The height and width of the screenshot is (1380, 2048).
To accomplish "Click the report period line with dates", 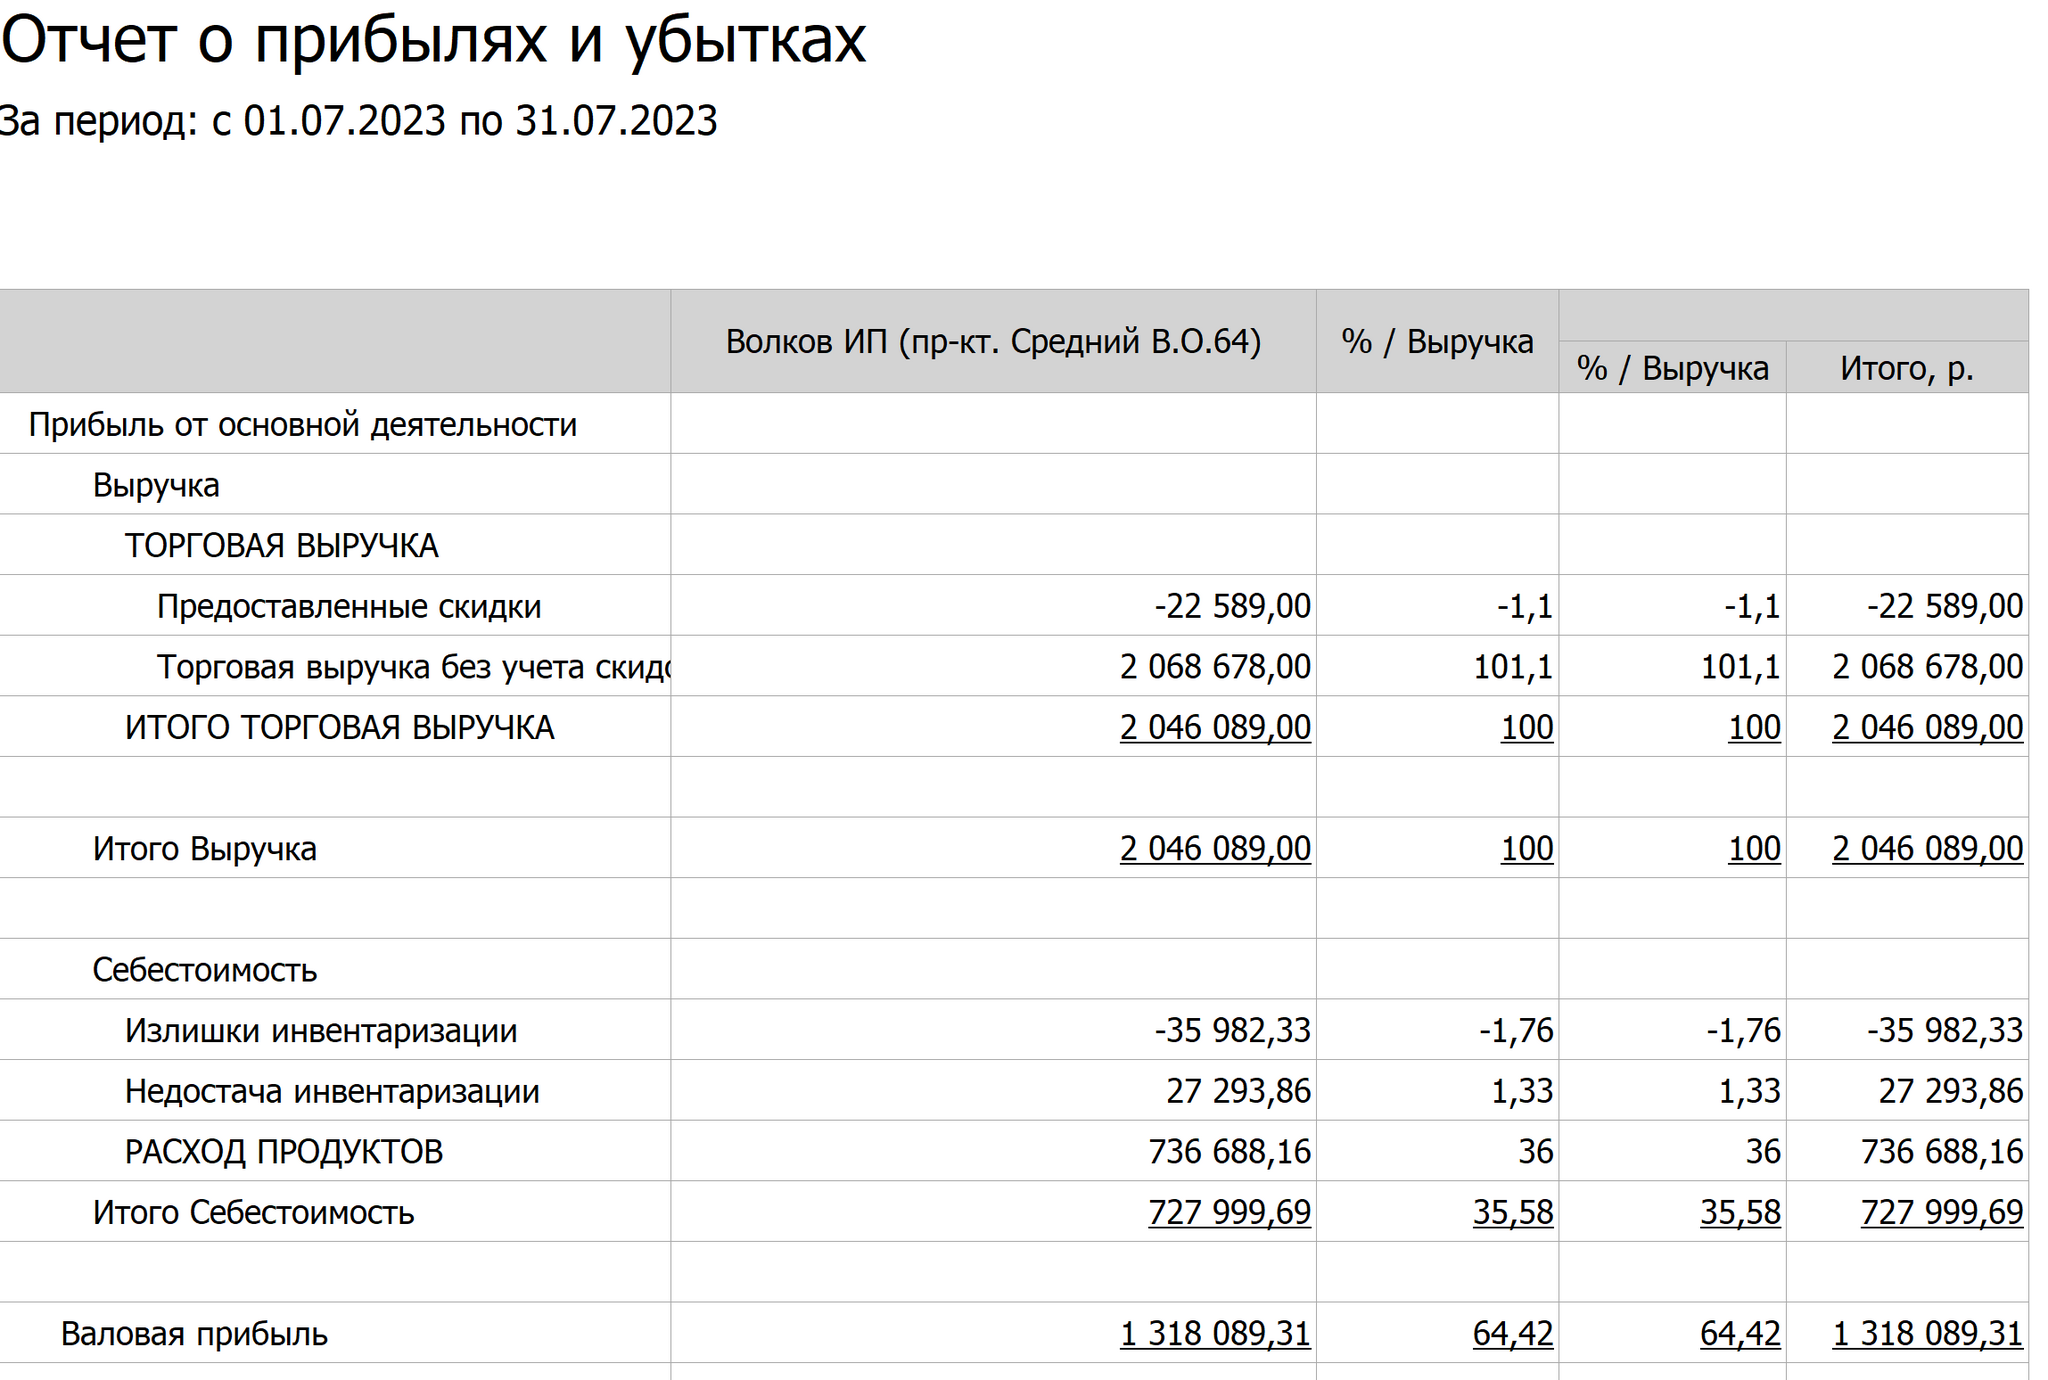I will 358,121.
